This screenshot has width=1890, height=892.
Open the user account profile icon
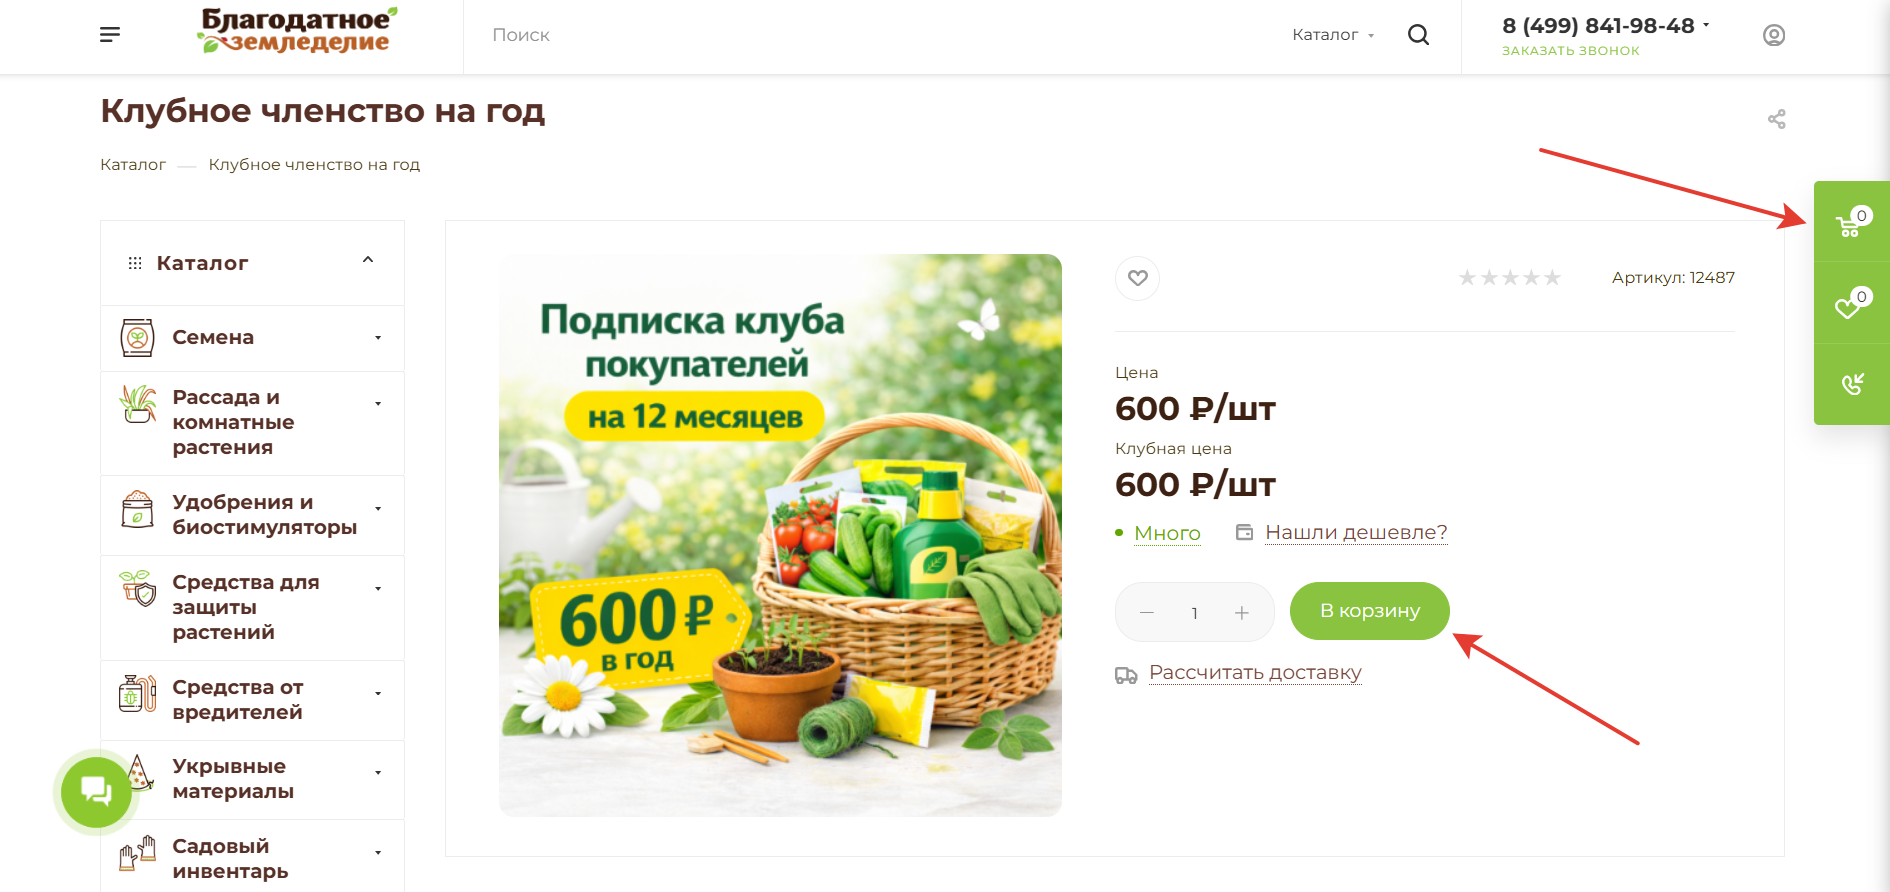tap(1773, 35)
